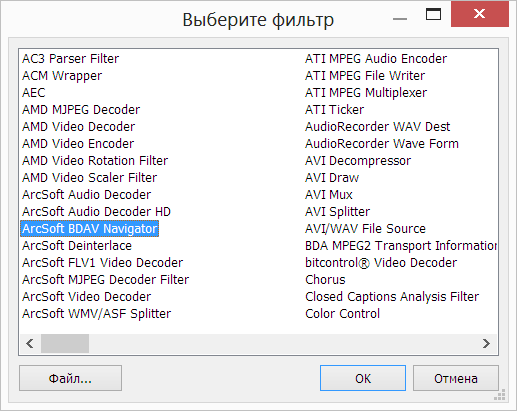Choose AMD MJPEG Decoder entry
The image size is (517, 411).
81,110
